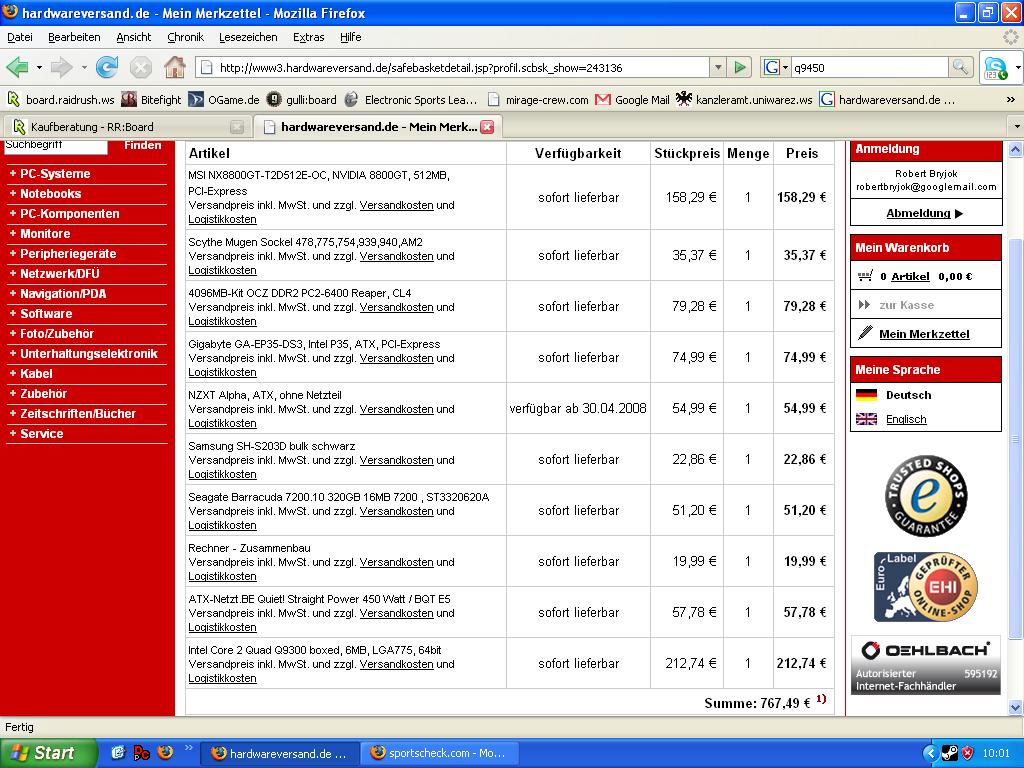The height and width of the screenshot is (768, 1024).
Task: Expand PC-Systeme category
Action: click(x=55, y=174)
